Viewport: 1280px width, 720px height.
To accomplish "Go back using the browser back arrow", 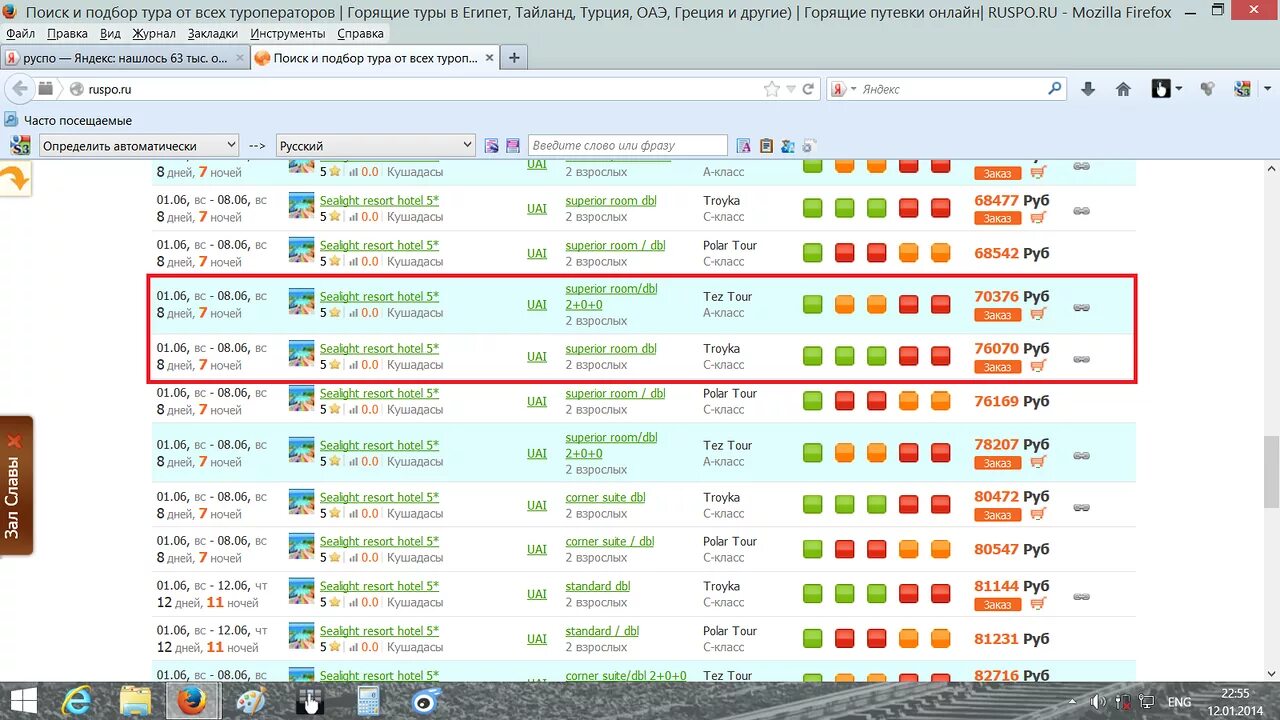I will [19, 89].
